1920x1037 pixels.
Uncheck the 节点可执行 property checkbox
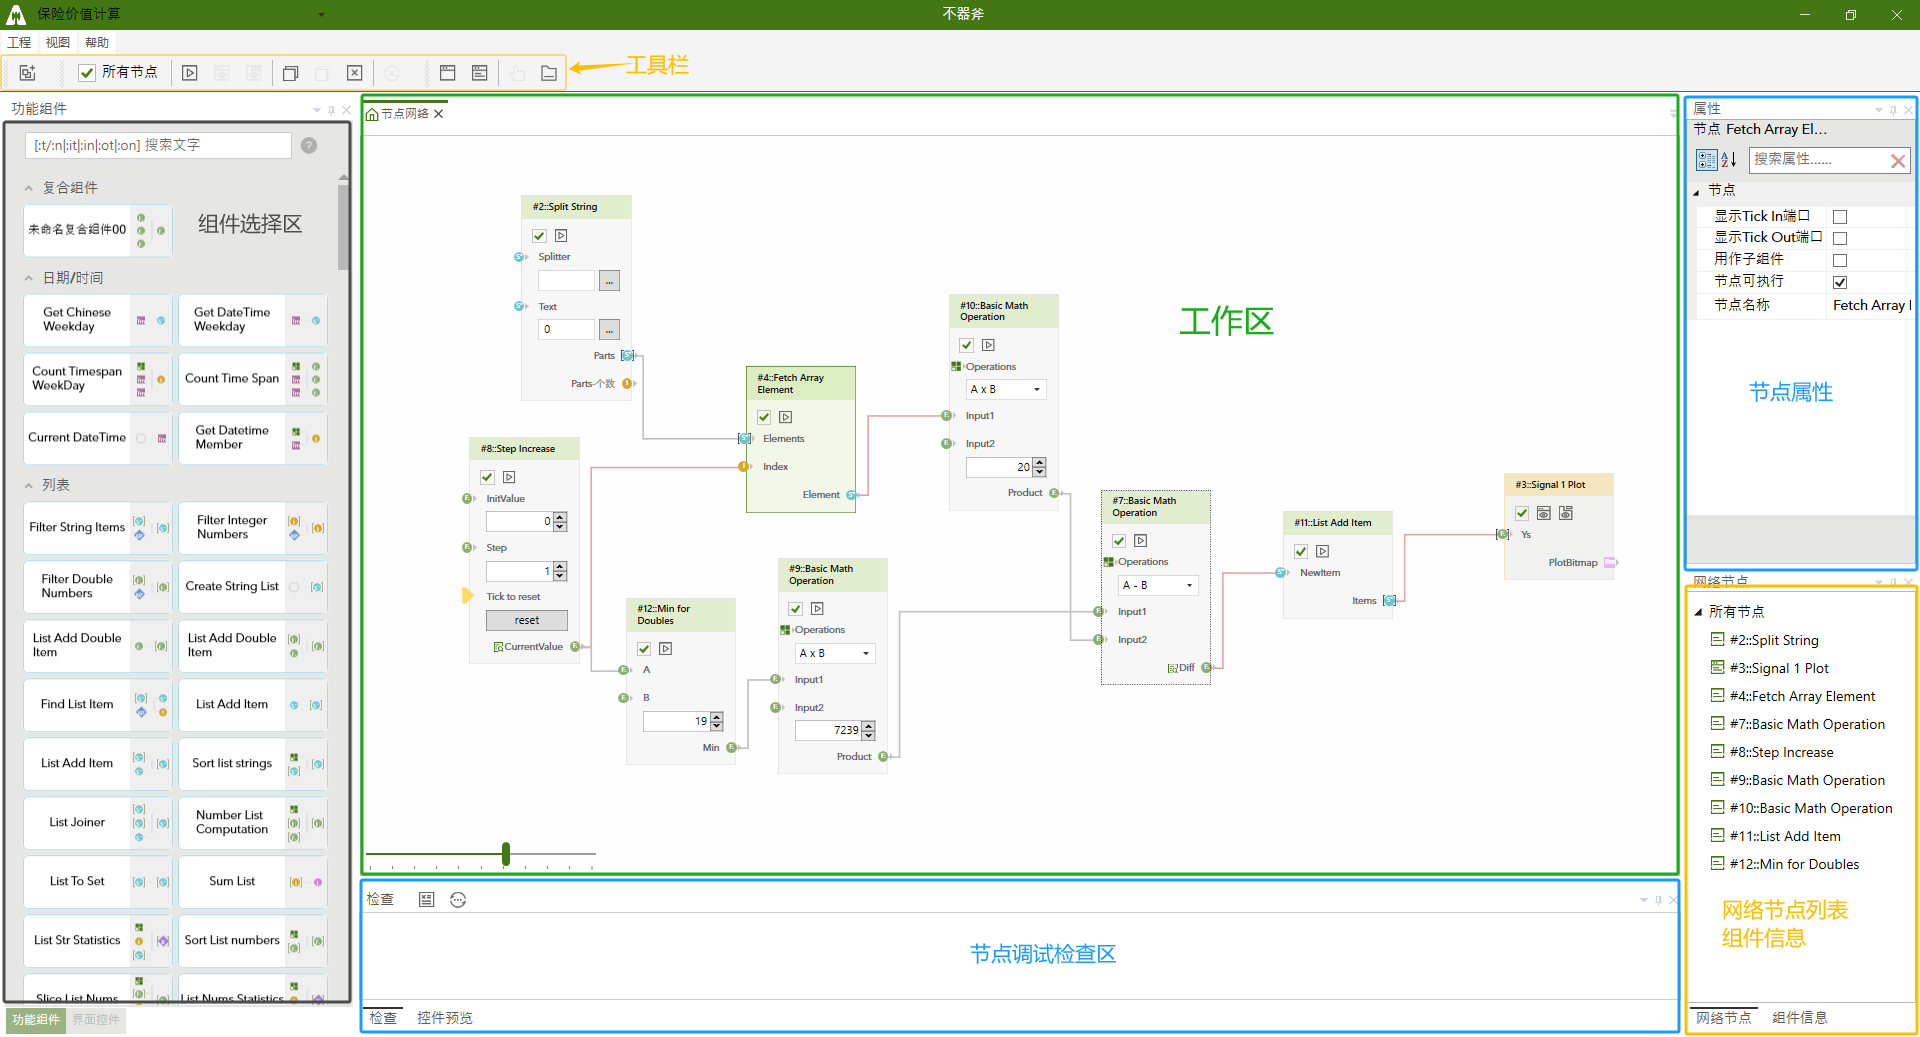1839,283
